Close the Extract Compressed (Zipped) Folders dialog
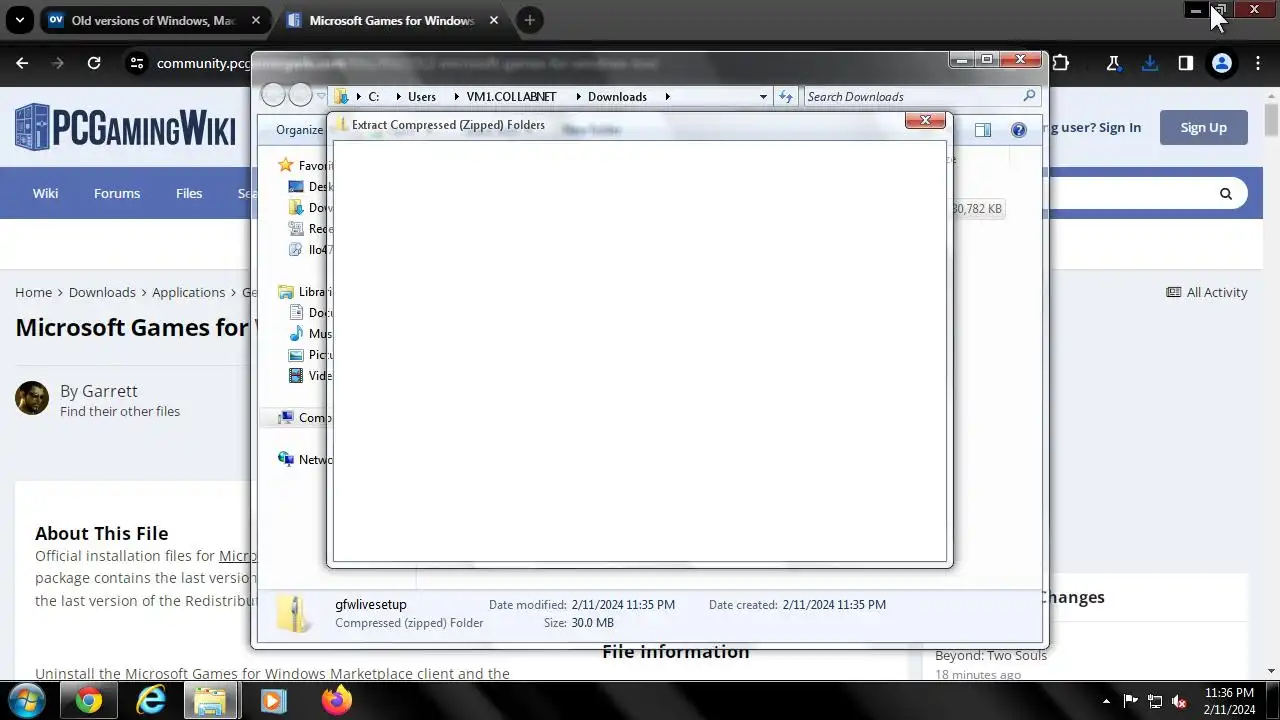Screen dimensions: 1280x720 925,120
